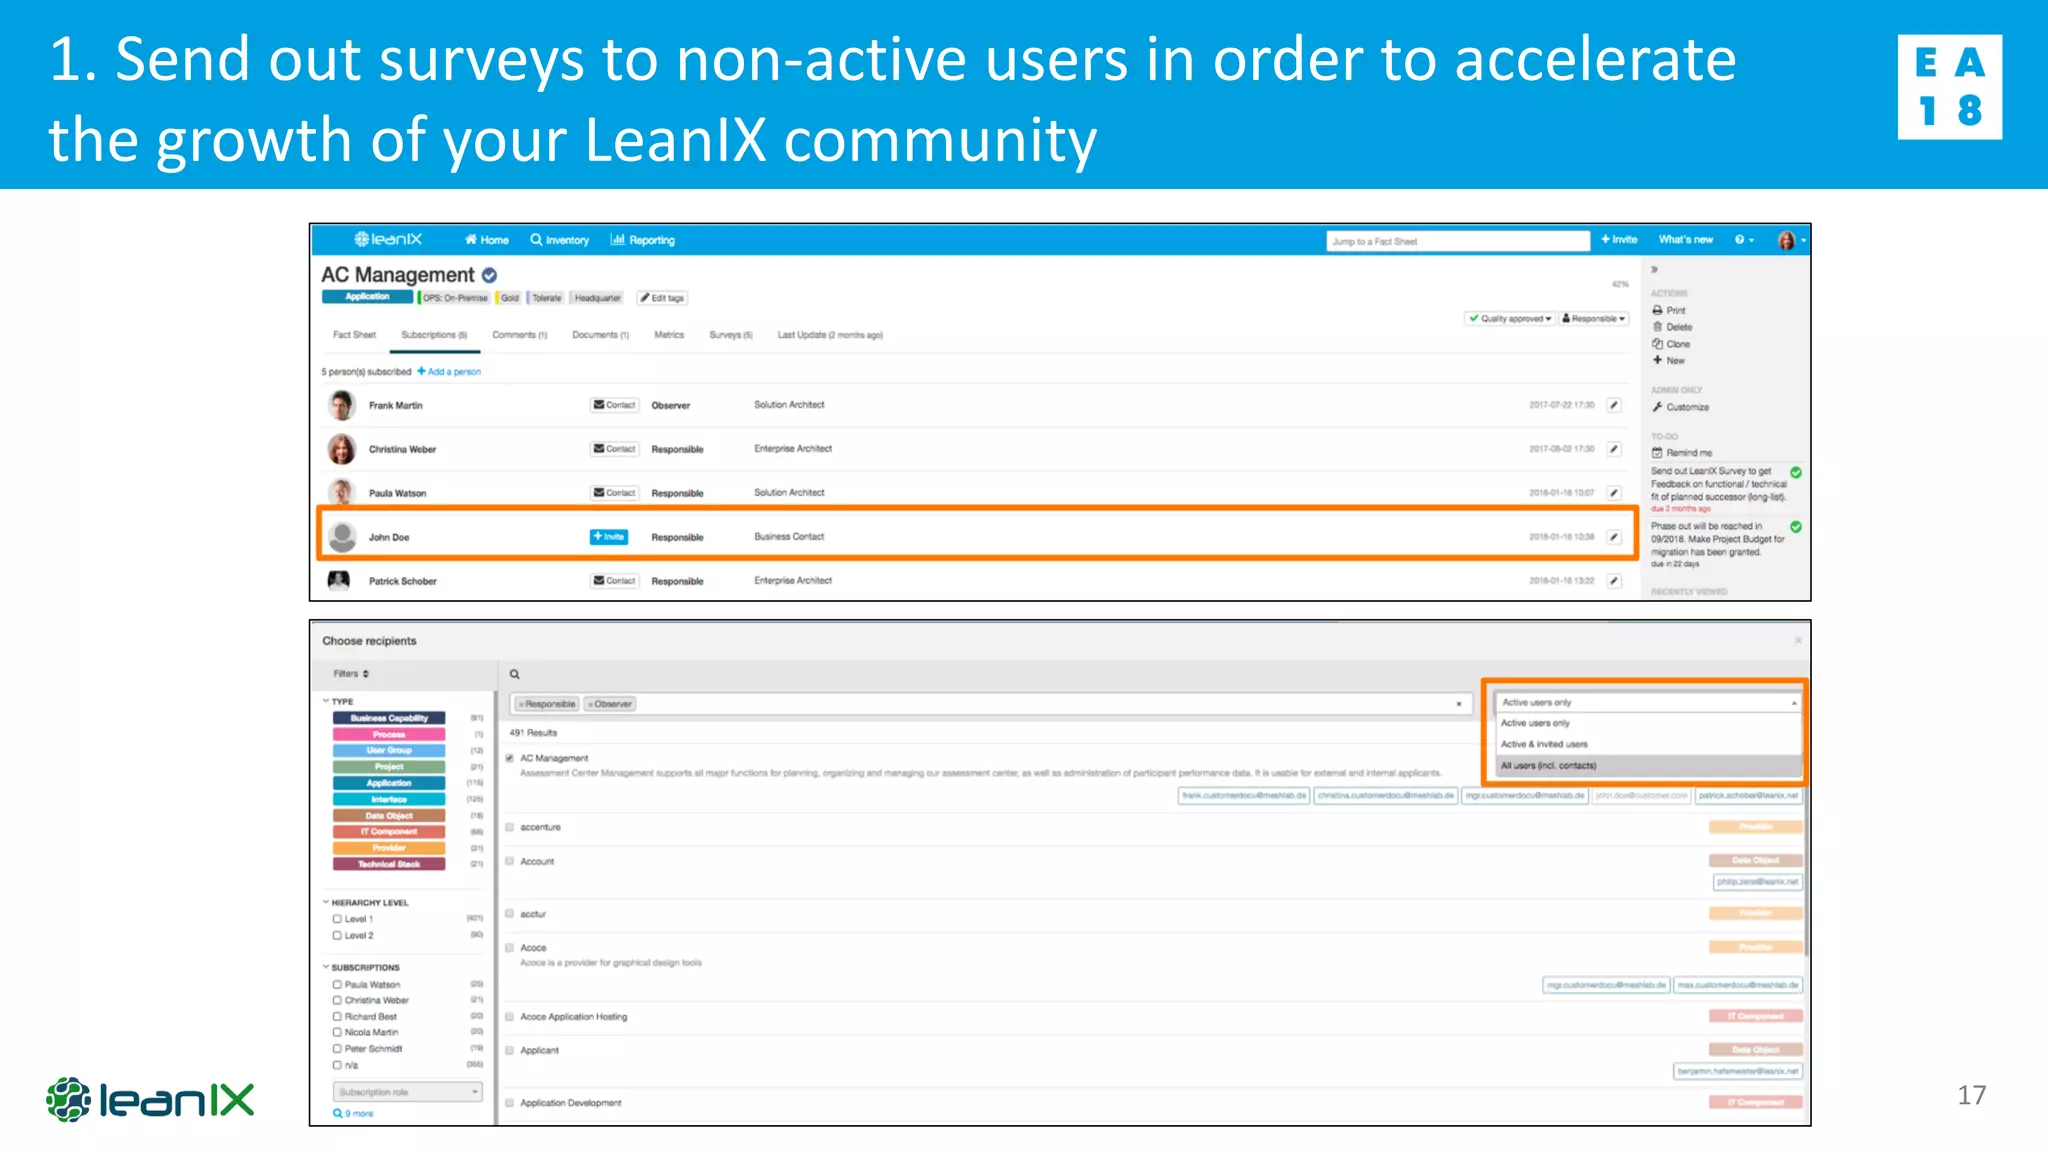Click the Clone action in the sidebar
Screen dimensions: 2048x1152
(1671, 344)
